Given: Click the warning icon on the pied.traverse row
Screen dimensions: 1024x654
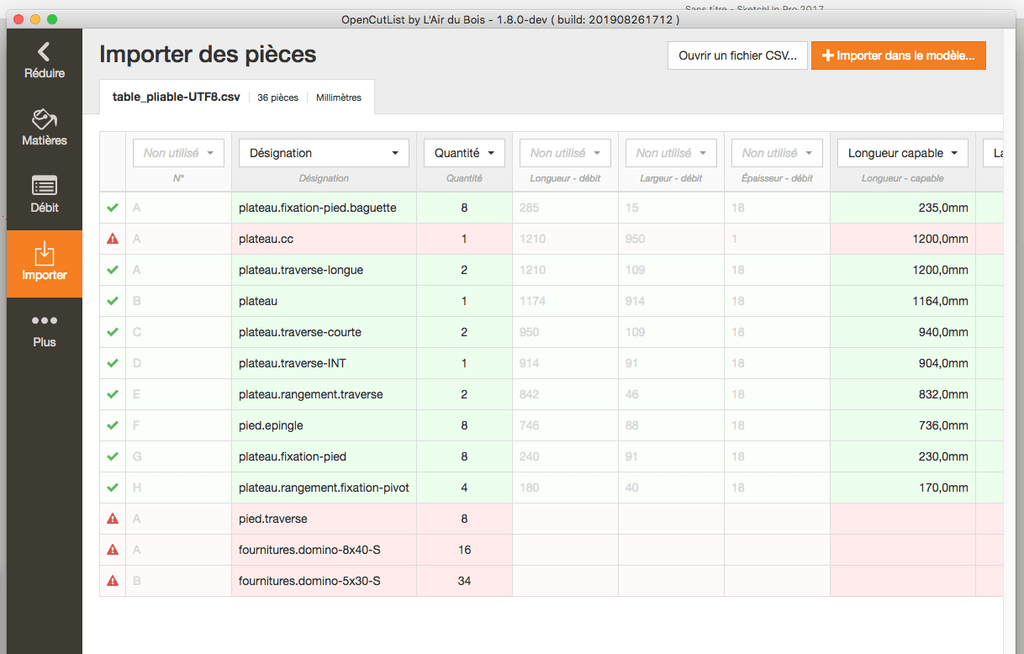Looking at the screenshot, I should [x=112, y=519].
